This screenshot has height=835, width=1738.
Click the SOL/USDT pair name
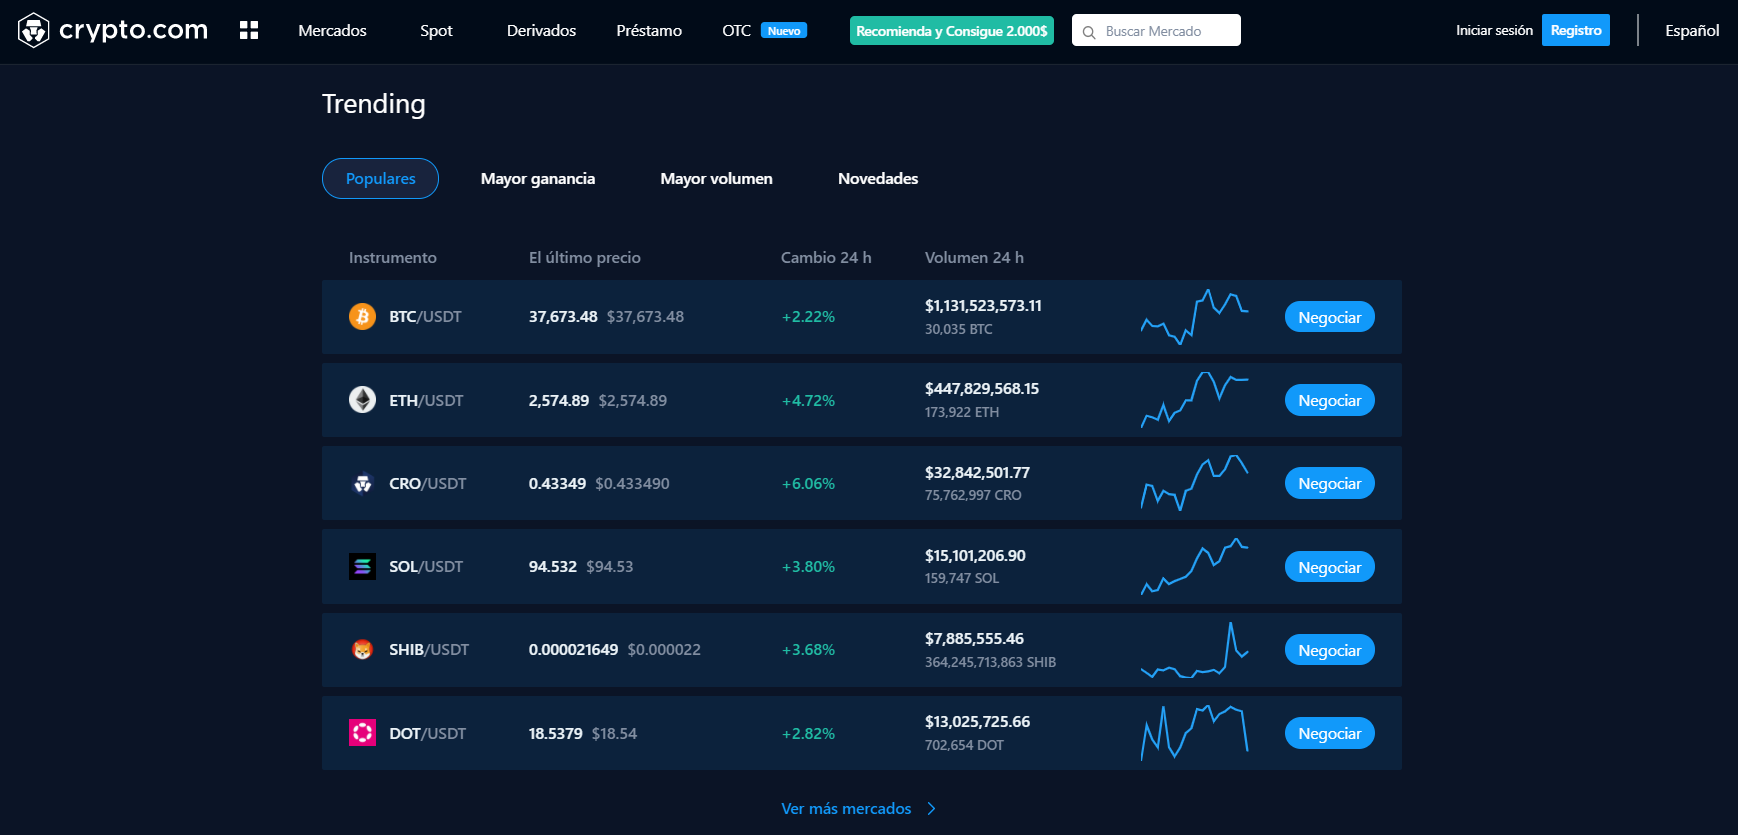point(426,567)
